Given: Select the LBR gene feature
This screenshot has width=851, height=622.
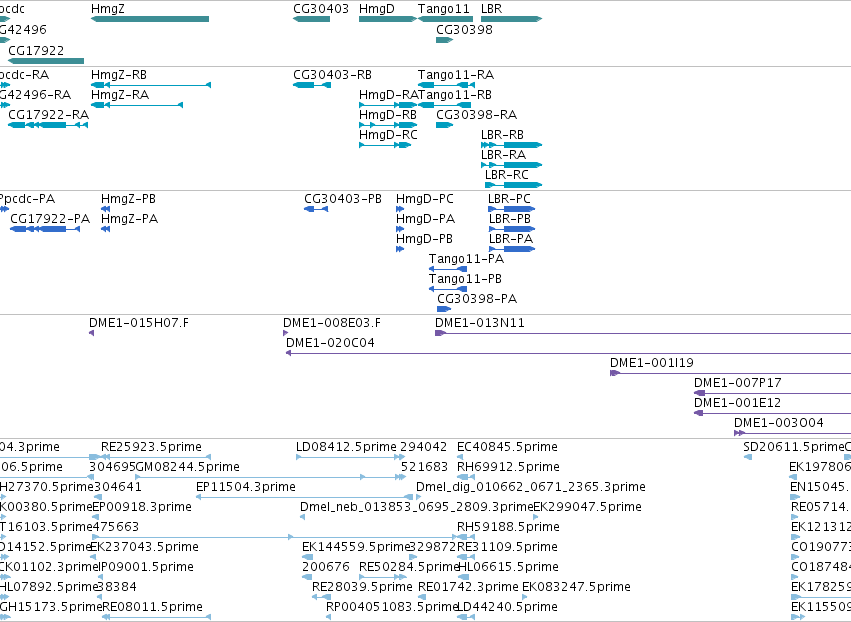Looking at the screenshot, I should click(x=511, y=19).
